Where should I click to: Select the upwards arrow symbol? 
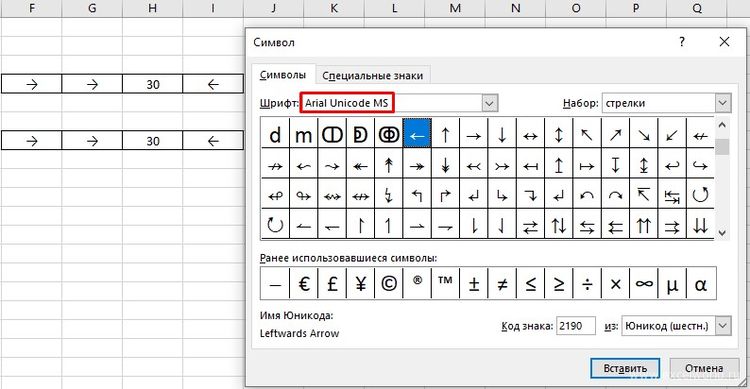point(445,133)
